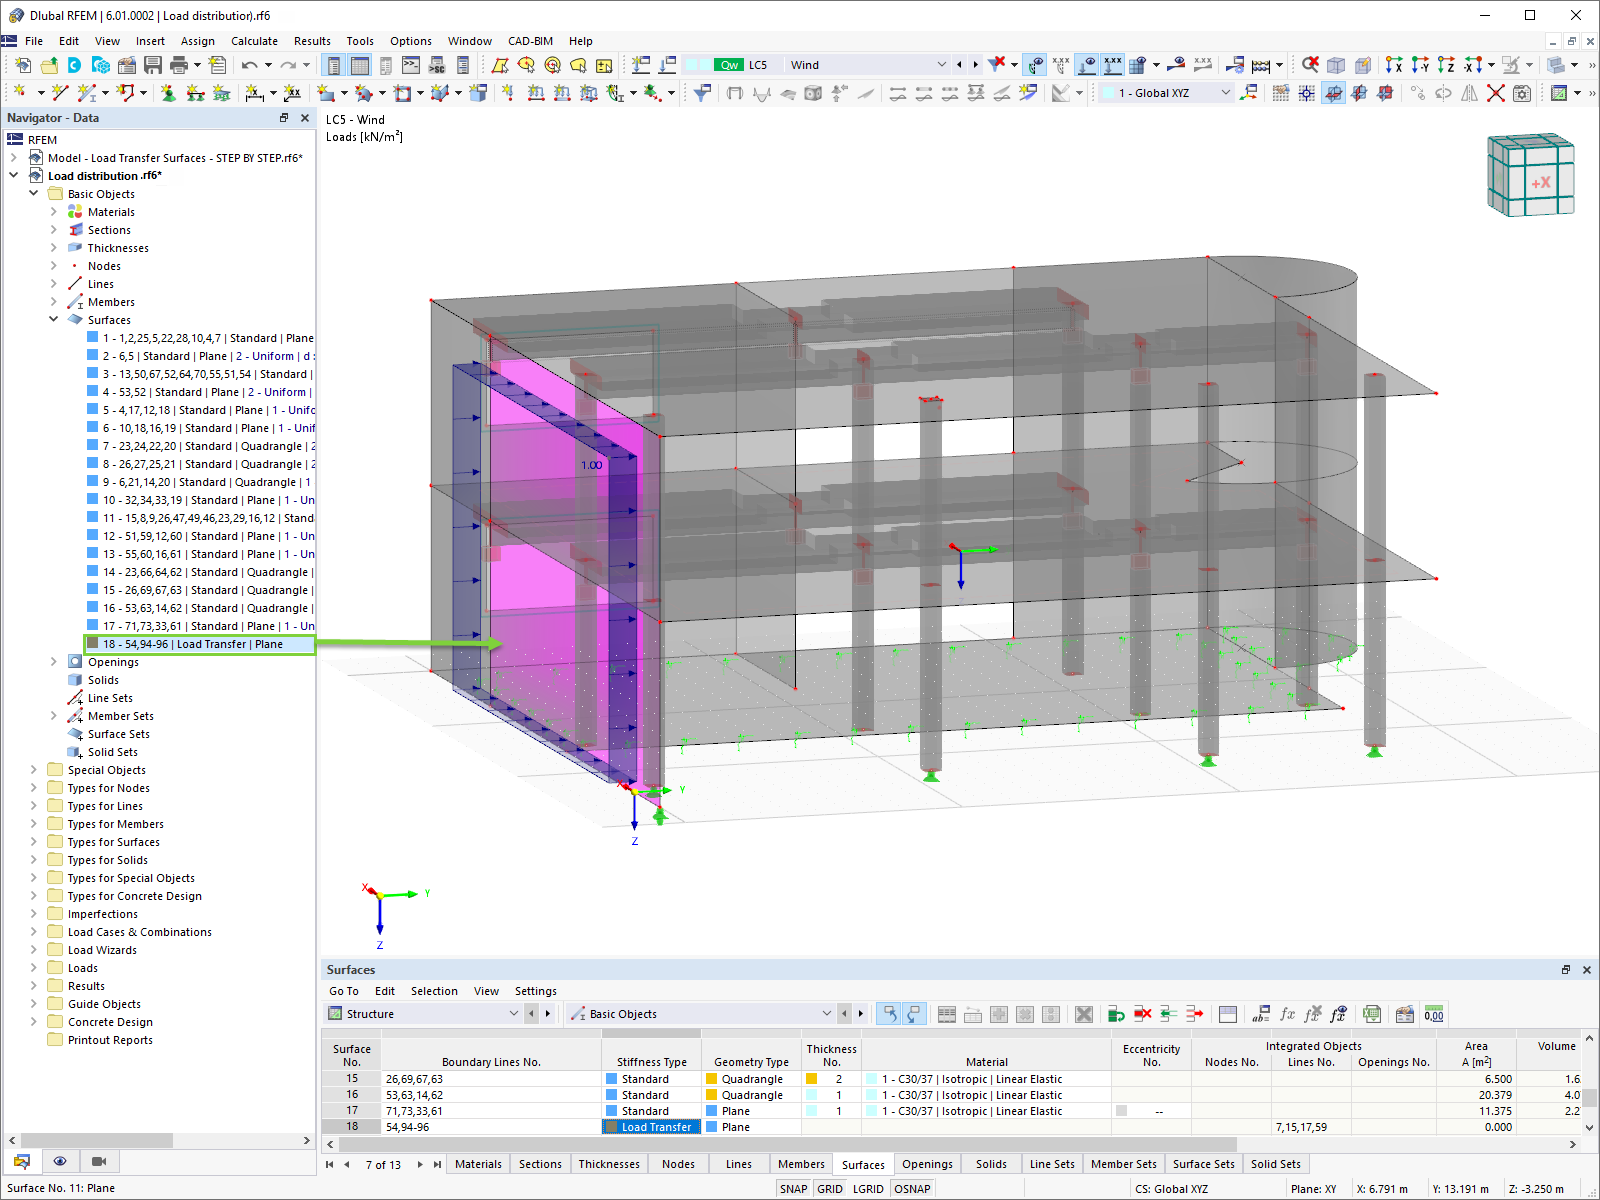The width and height of the screenshot is (1600, 1200).
Task: Click Settings in Surfaces table menu
Action: tap(535, 991)
